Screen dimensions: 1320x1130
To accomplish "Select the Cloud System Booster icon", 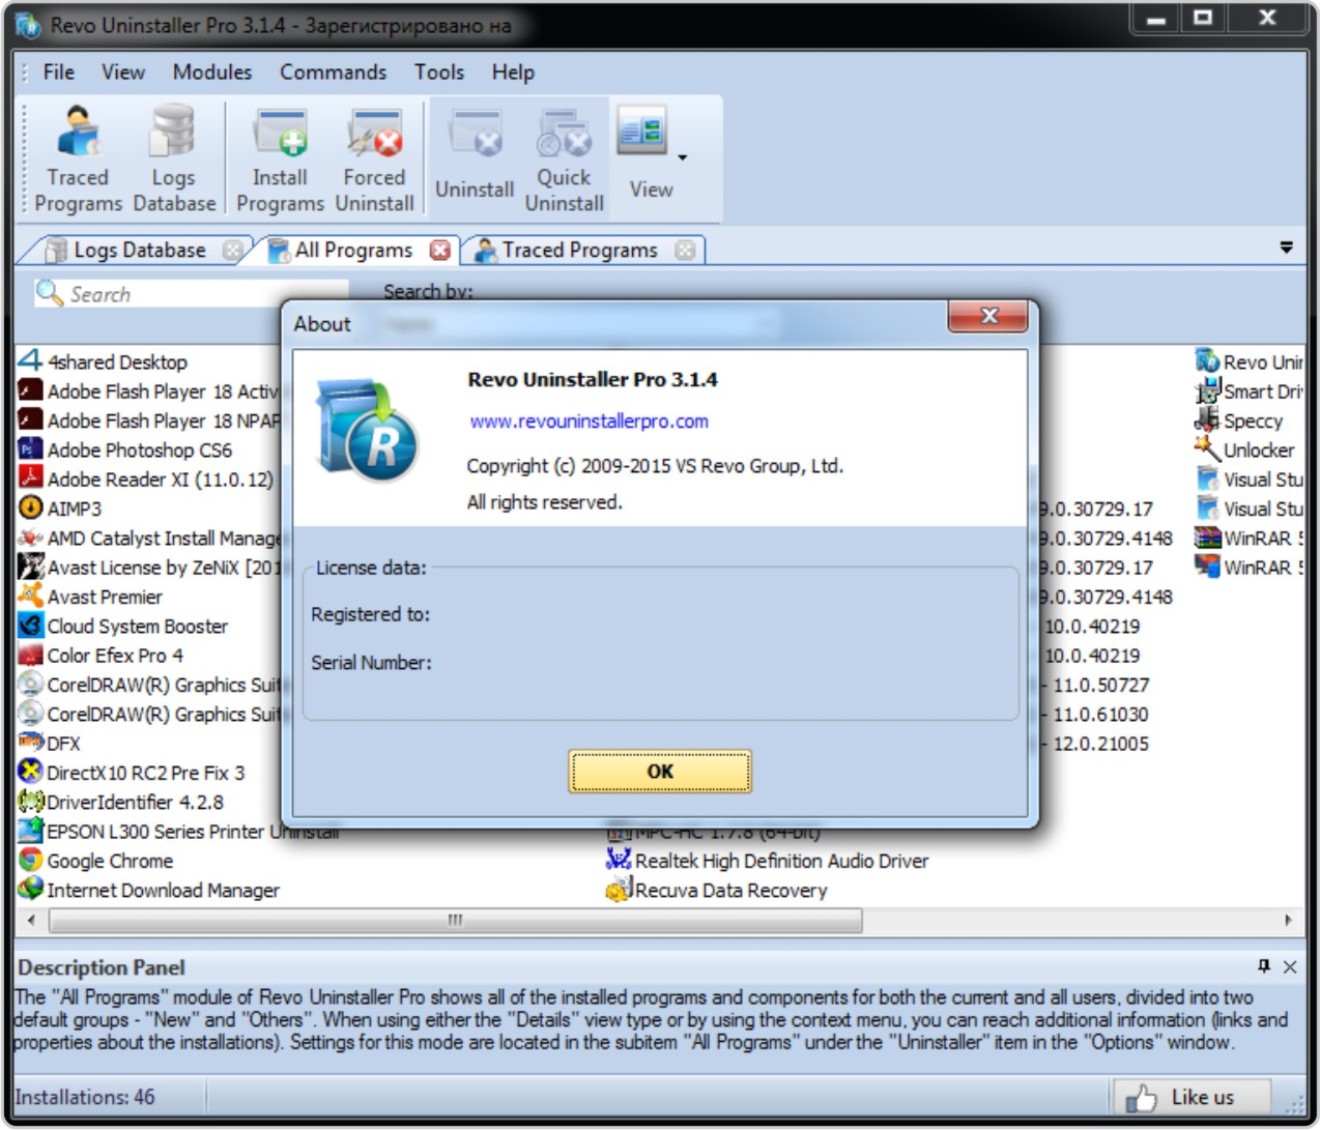I will [x=30, y=625].
